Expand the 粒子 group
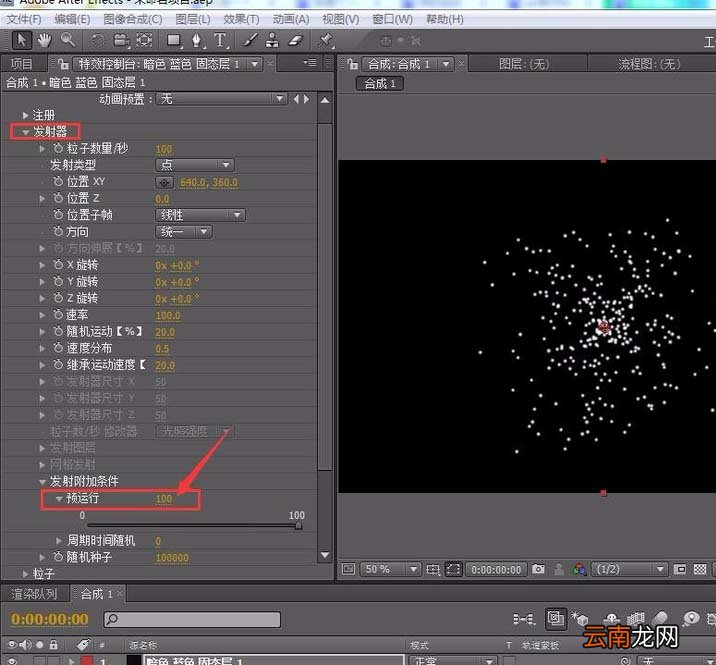The image size is (716, 665). click(x=26, y=574)
